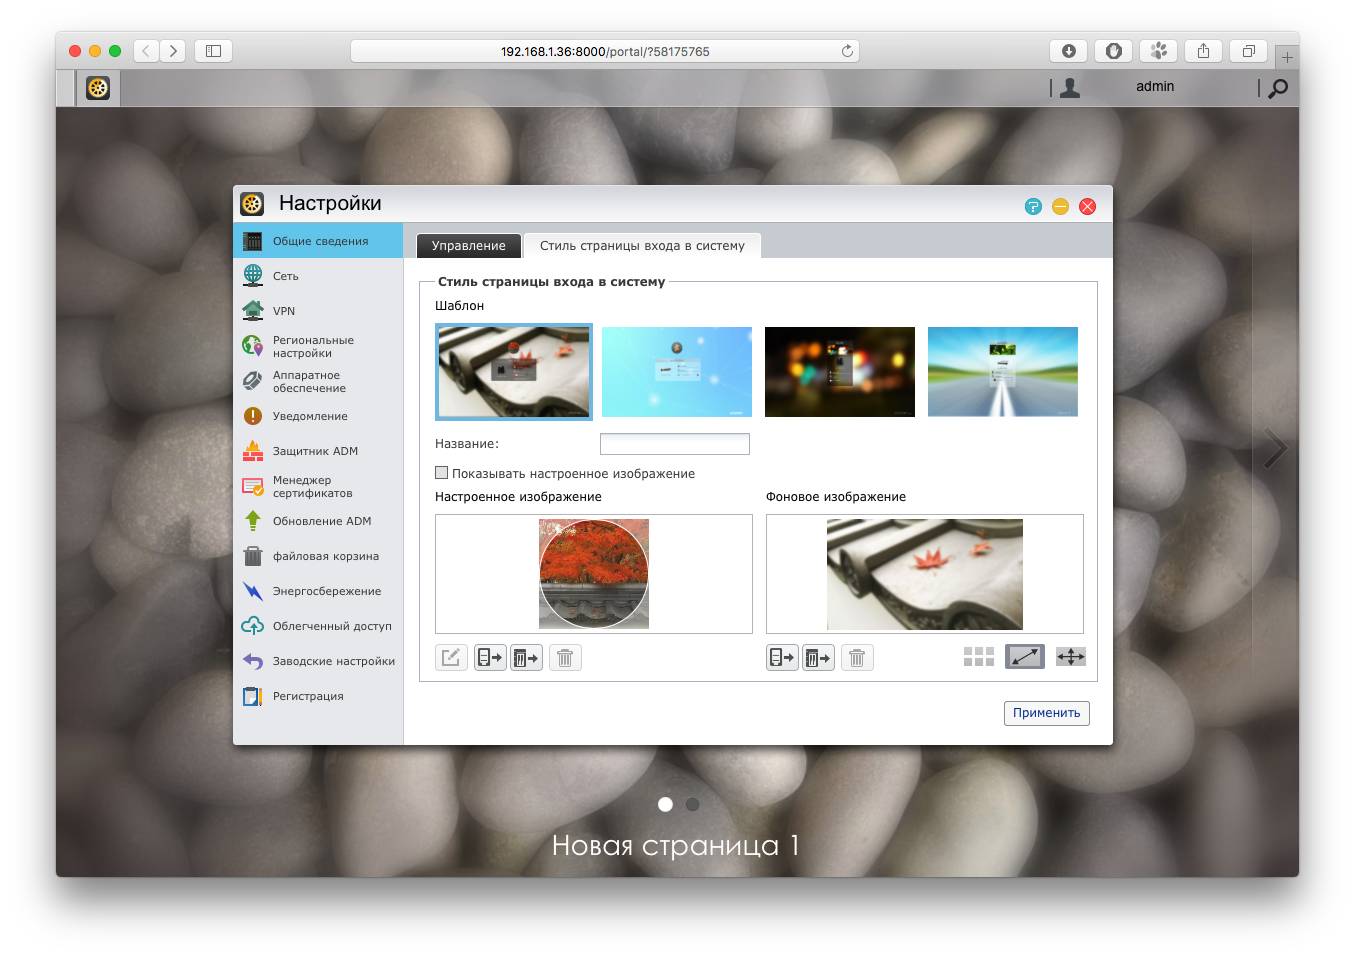
Task: Open Заводские настройки section
Action: 318,661
